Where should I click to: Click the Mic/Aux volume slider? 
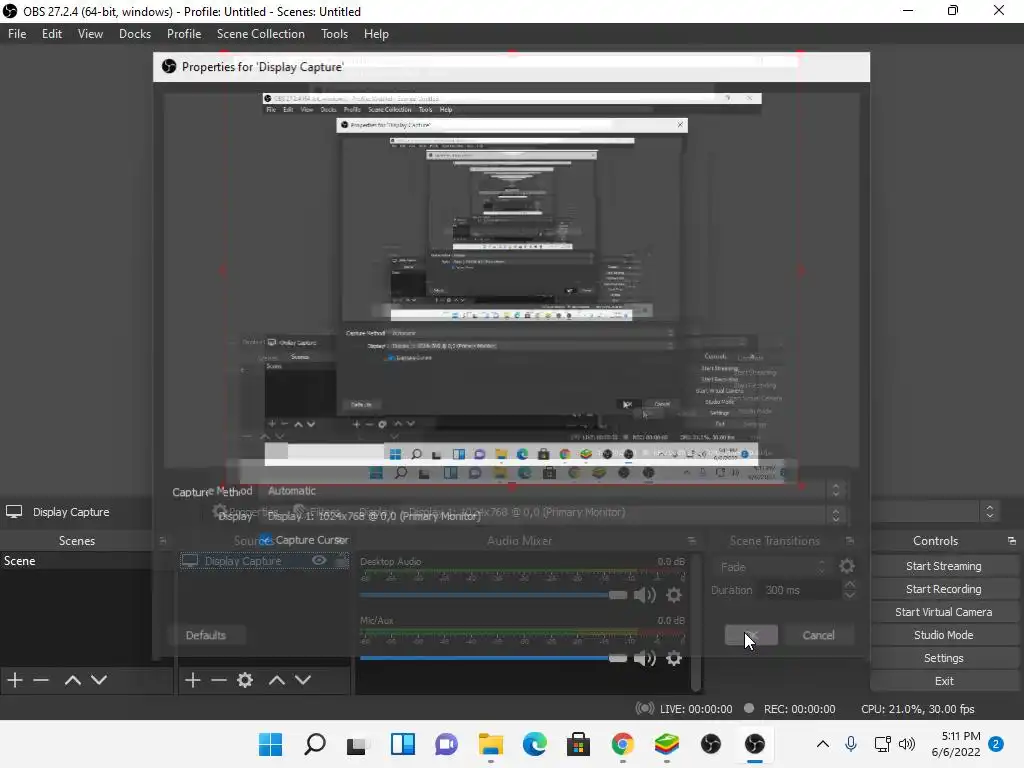[x=493, y=658]
